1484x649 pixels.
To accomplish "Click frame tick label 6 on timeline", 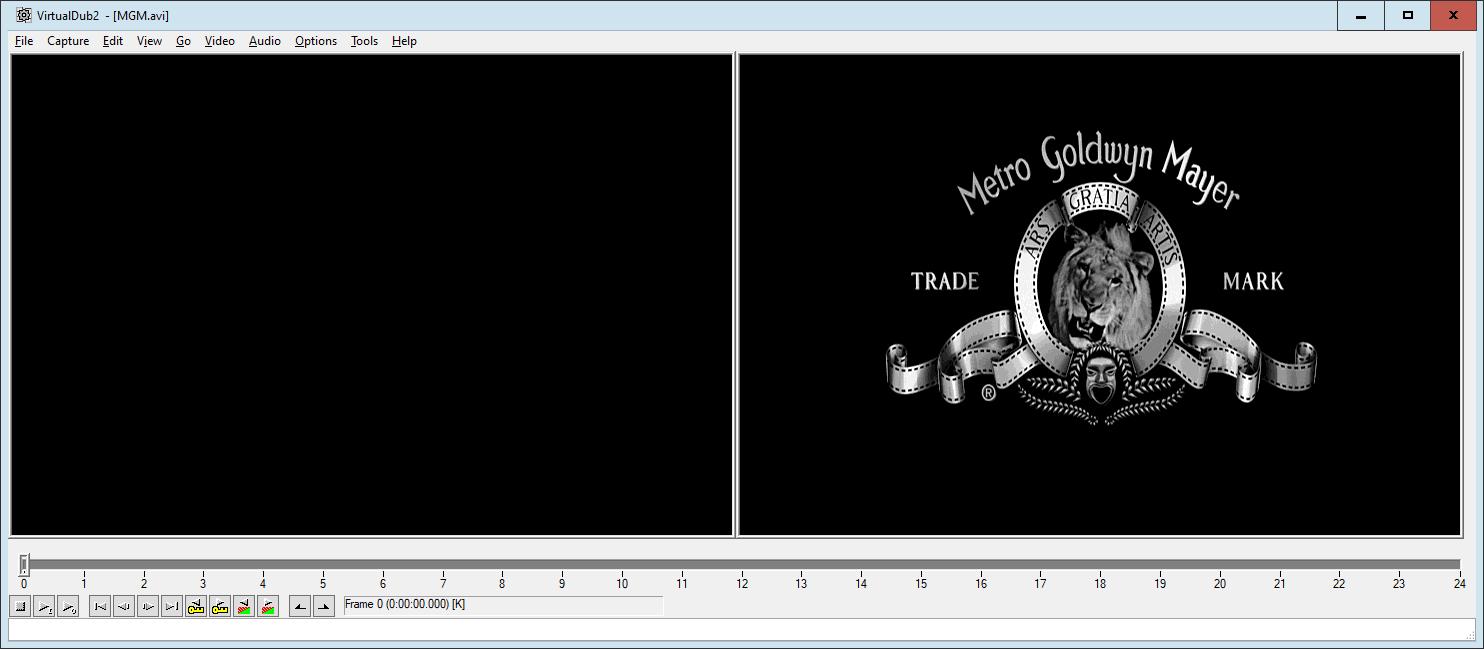I will click(x=383, y=584).
